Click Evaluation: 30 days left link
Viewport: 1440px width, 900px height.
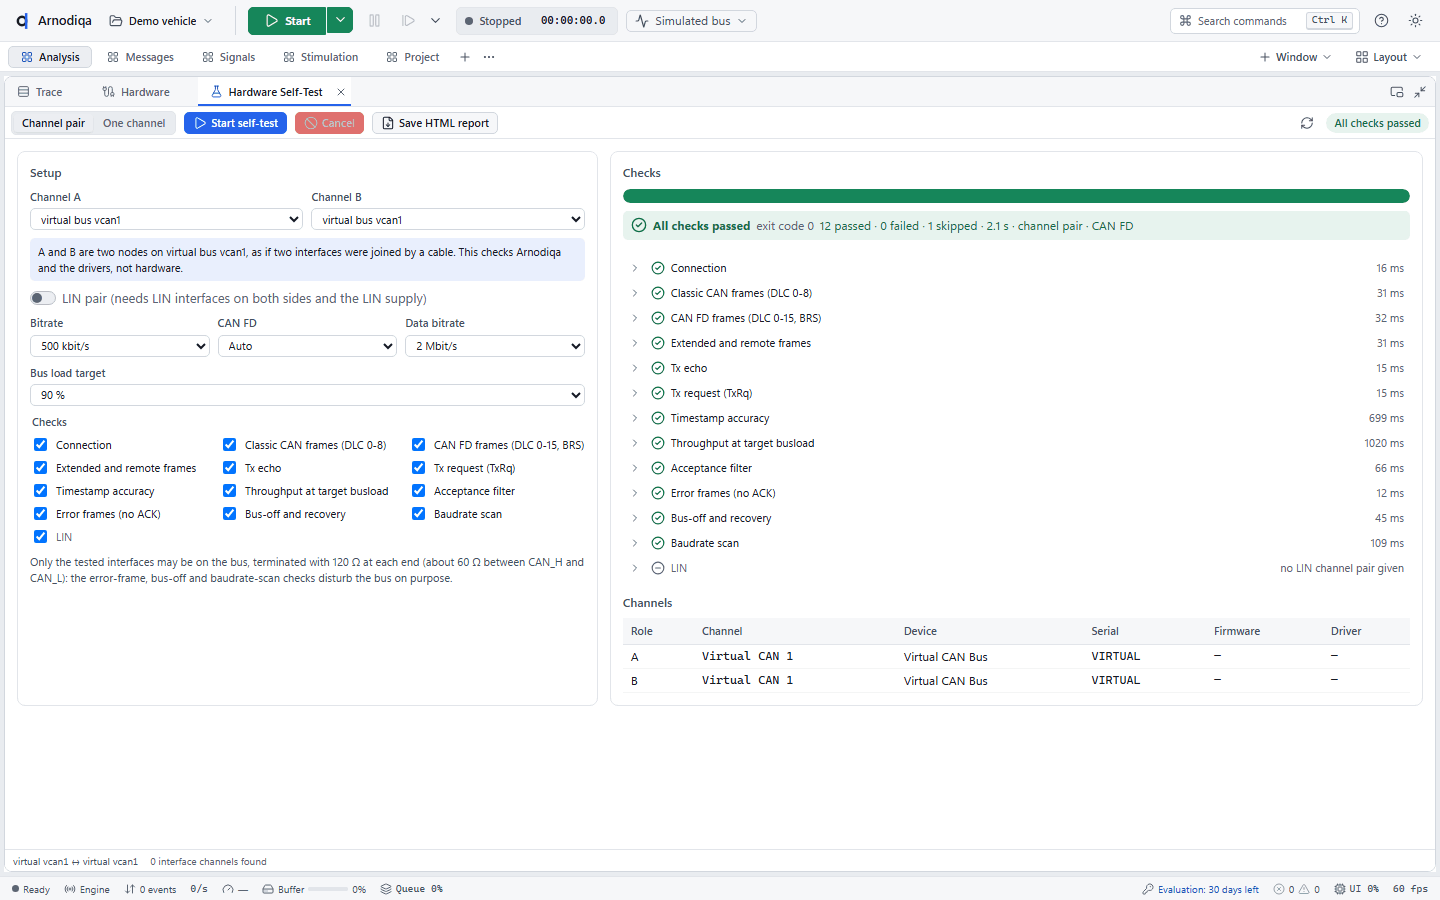click(x=1201, y=889)
